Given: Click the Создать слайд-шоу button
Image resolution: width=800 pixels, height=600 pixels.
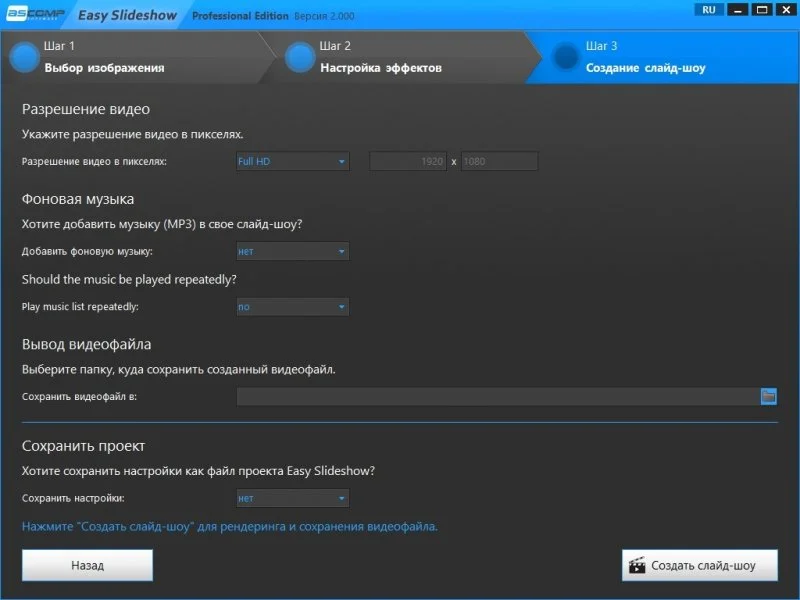Looking at the screenshot, I should point(700,565).
